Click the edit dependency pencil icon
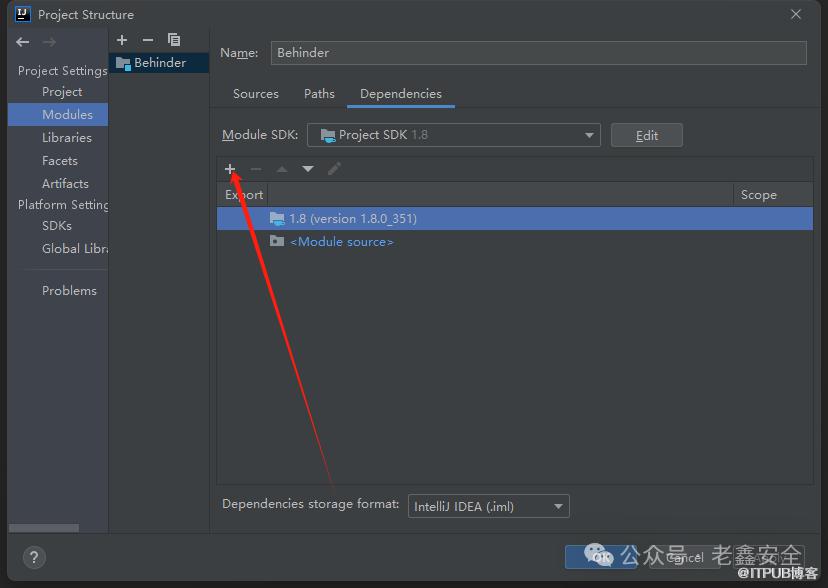 (x=334, y=169)
